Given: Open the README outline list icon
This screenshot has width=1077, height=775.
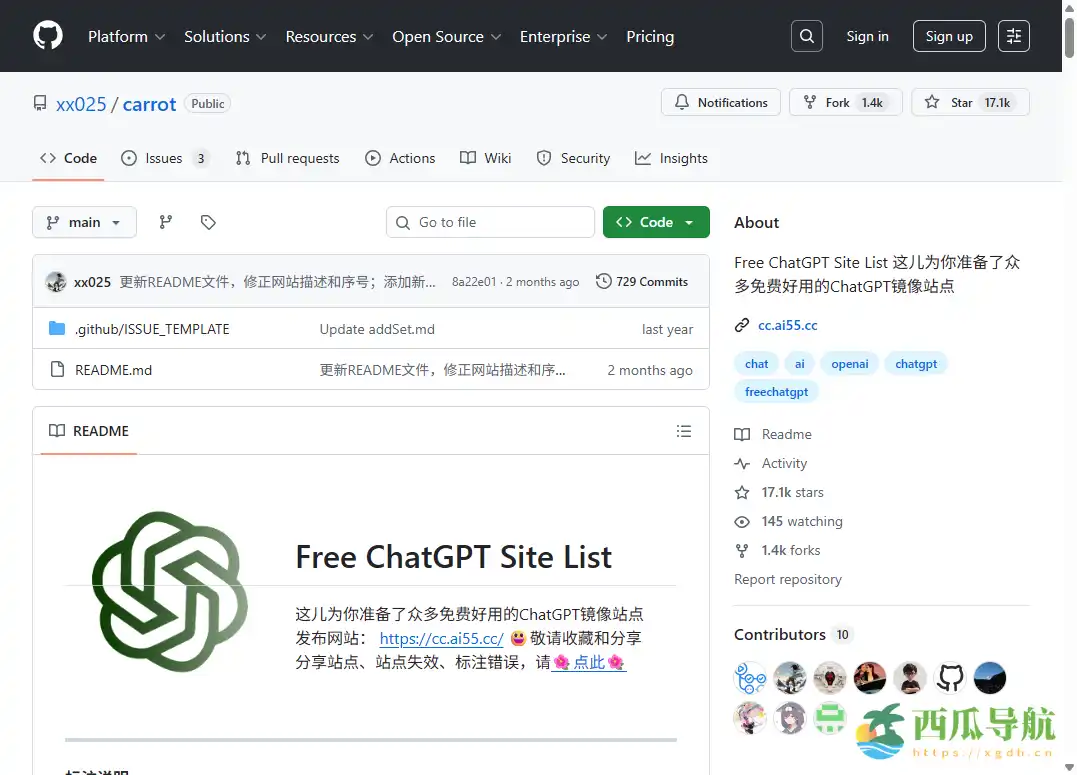Looking at the screenshot, I should click(684, 431).
